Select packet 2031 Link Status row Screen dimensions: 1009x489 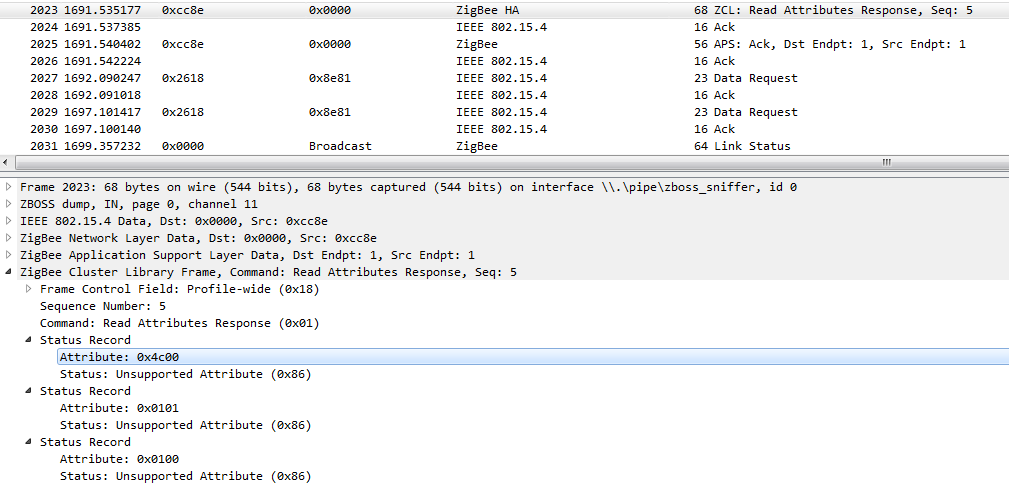(504, 146)
